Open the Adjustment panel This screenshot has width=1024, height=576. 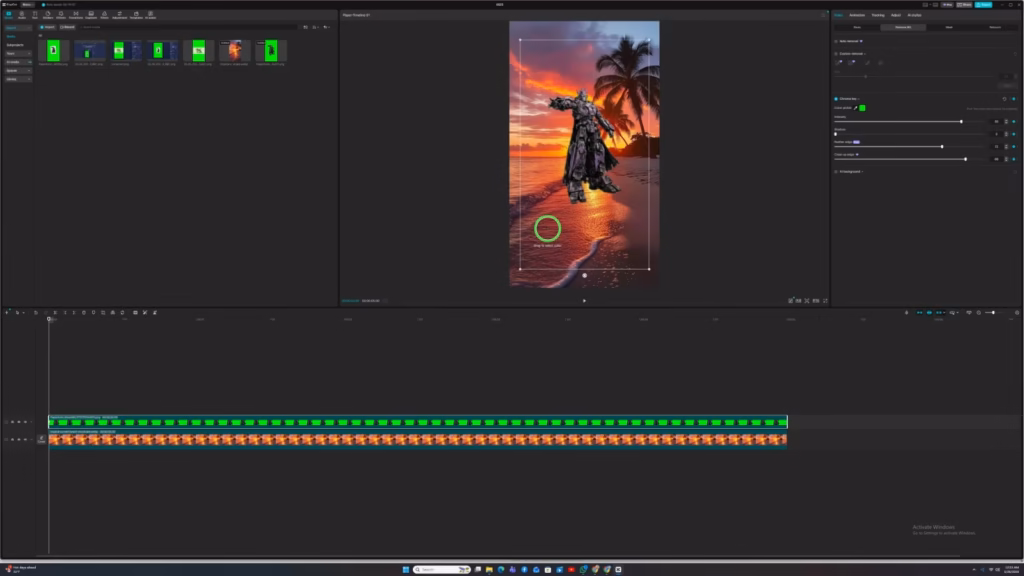point(120,15)
